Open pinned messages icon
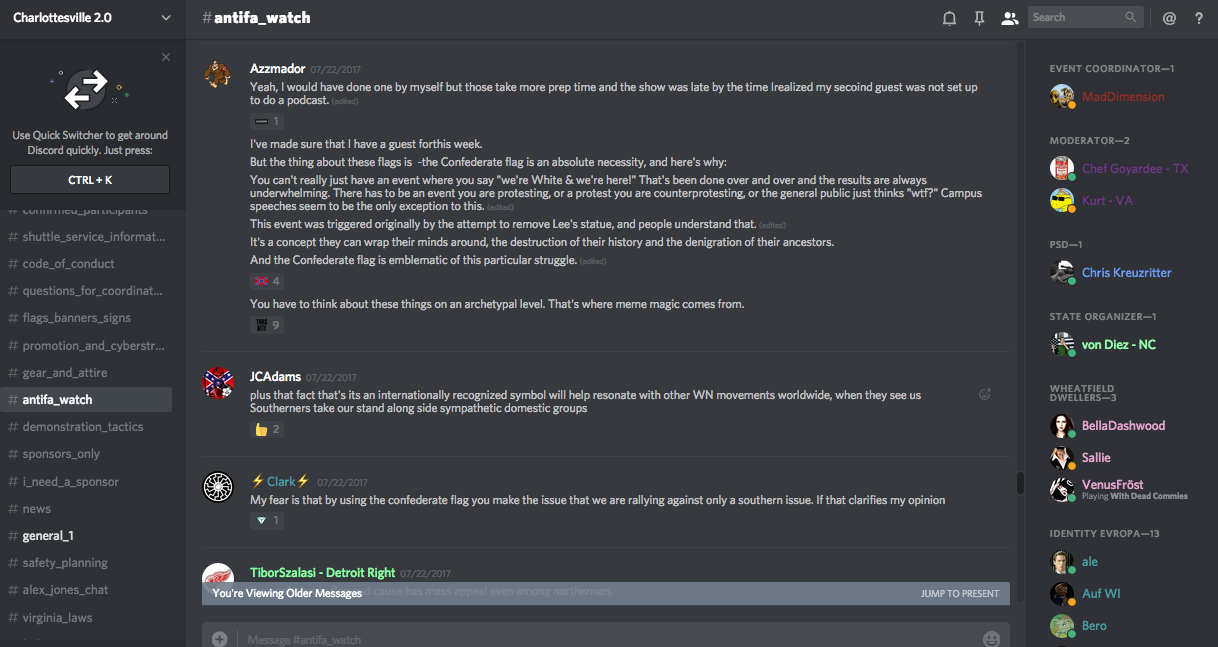 click(980, 18)
